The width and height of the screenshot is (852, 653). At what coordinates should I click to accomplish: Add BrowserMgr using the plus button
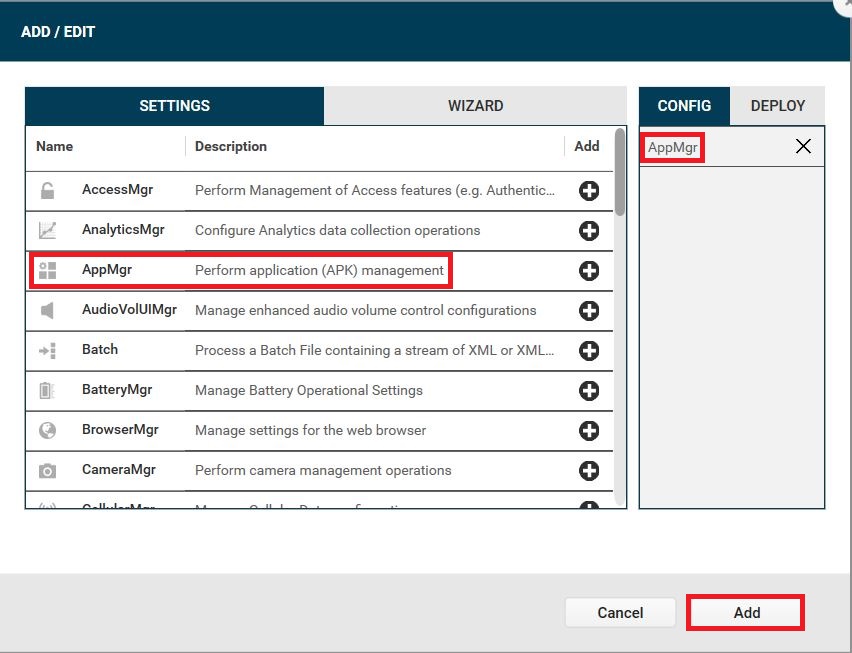pyautogui.click(x=588, y=431)
